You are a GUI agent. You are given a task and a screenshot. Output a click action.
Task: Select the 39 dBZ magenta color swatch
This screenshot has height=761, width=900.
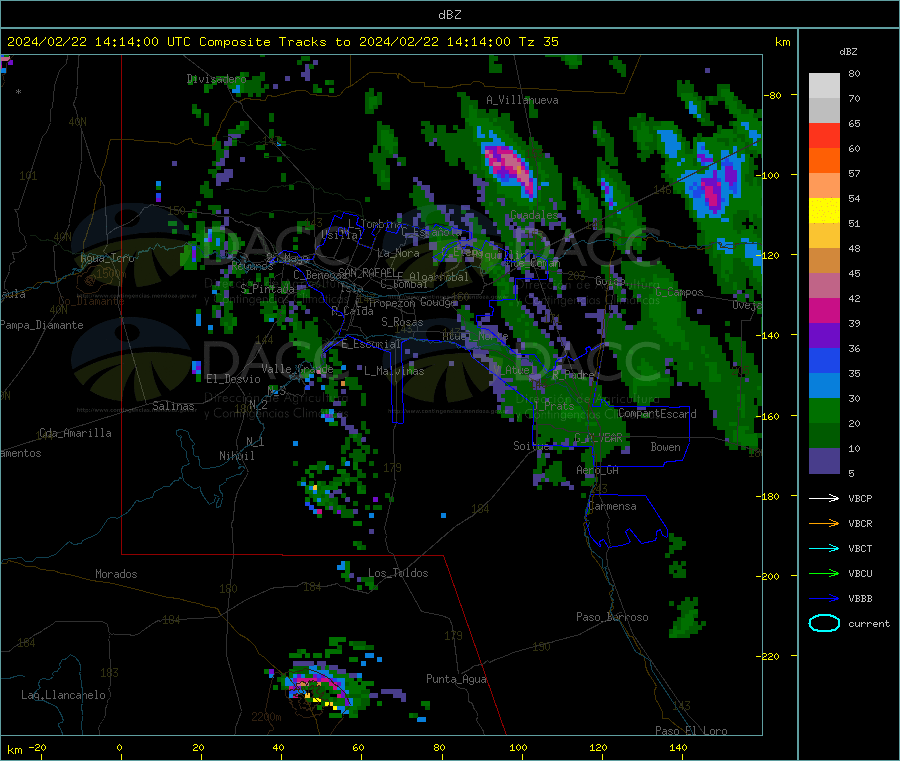click(x=824, y=310)
